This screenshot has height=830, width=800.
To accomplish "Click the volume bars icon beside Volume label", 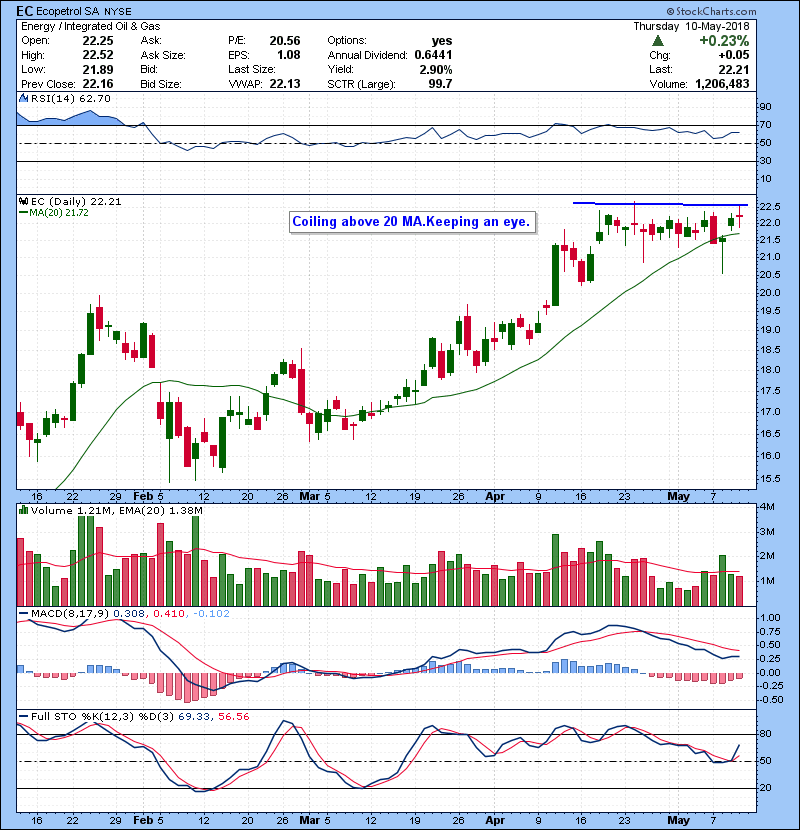I will click(x=23, y=510).
